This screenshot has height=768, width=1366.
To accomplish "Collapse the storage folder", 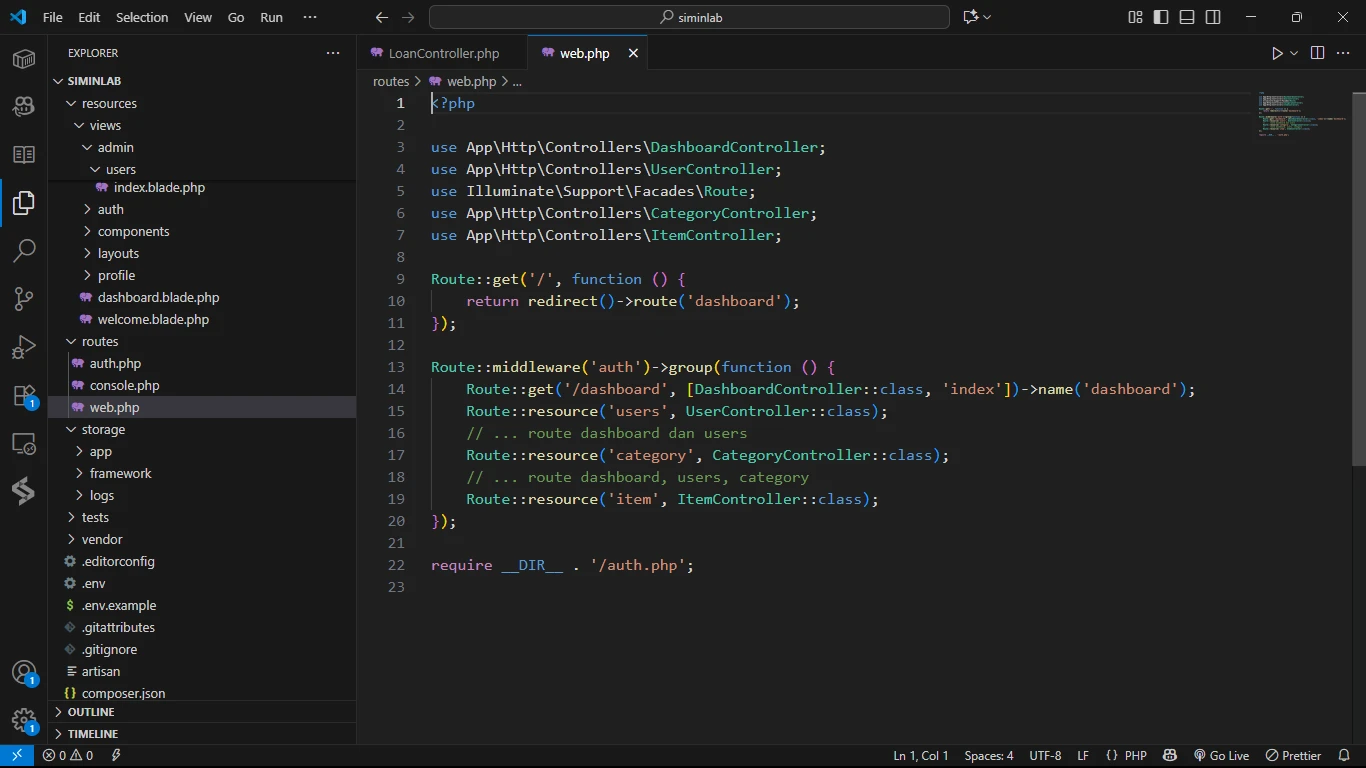I will [103, 429].
